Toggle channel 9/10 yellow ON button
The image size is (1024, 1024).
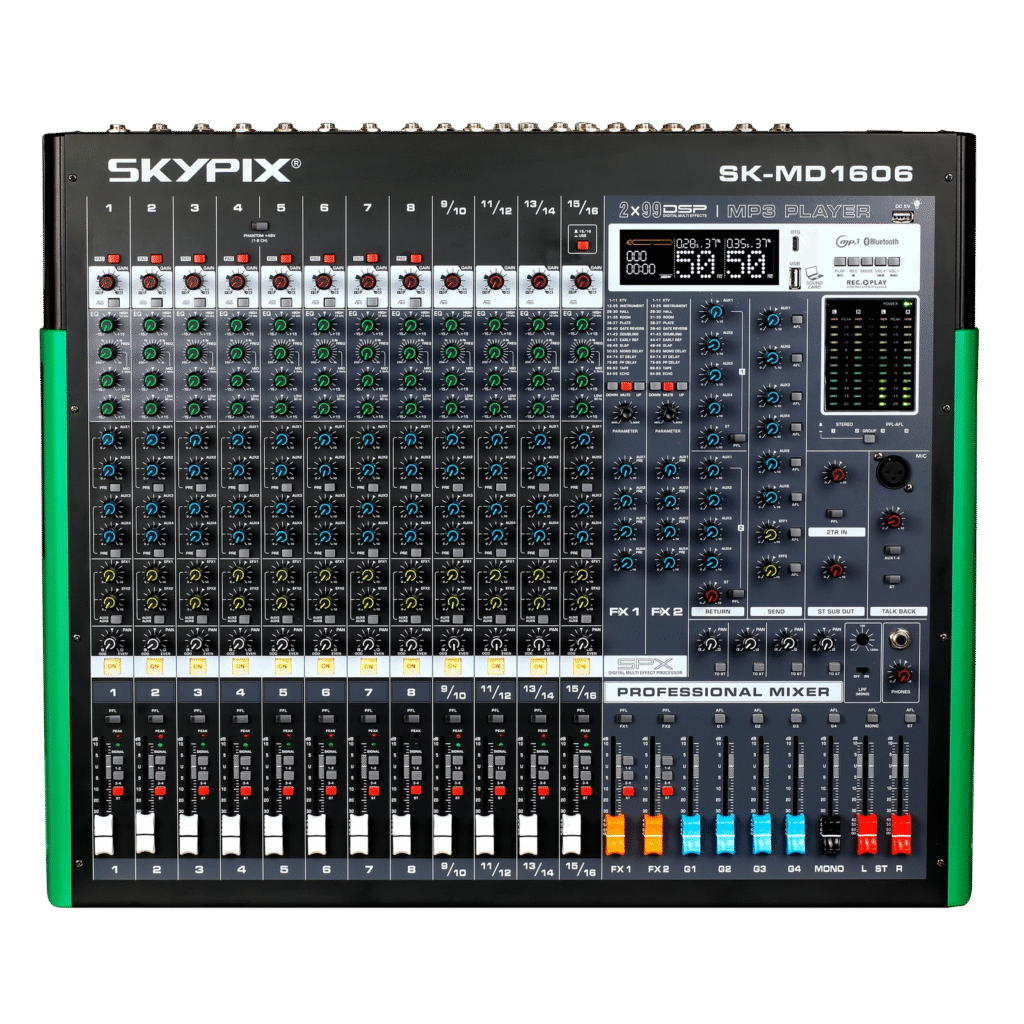click(453, 666)
